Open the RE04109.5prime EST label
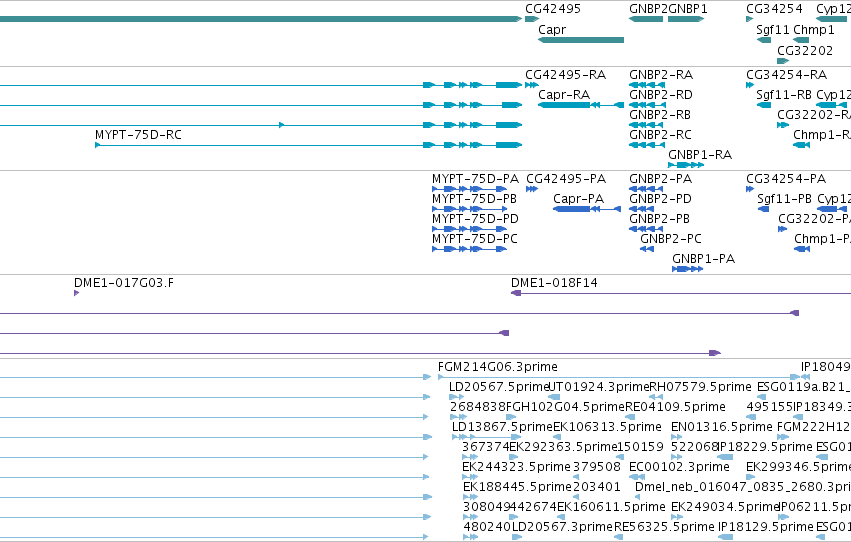Viewport: 851px width, 542px height. [675, 407]
